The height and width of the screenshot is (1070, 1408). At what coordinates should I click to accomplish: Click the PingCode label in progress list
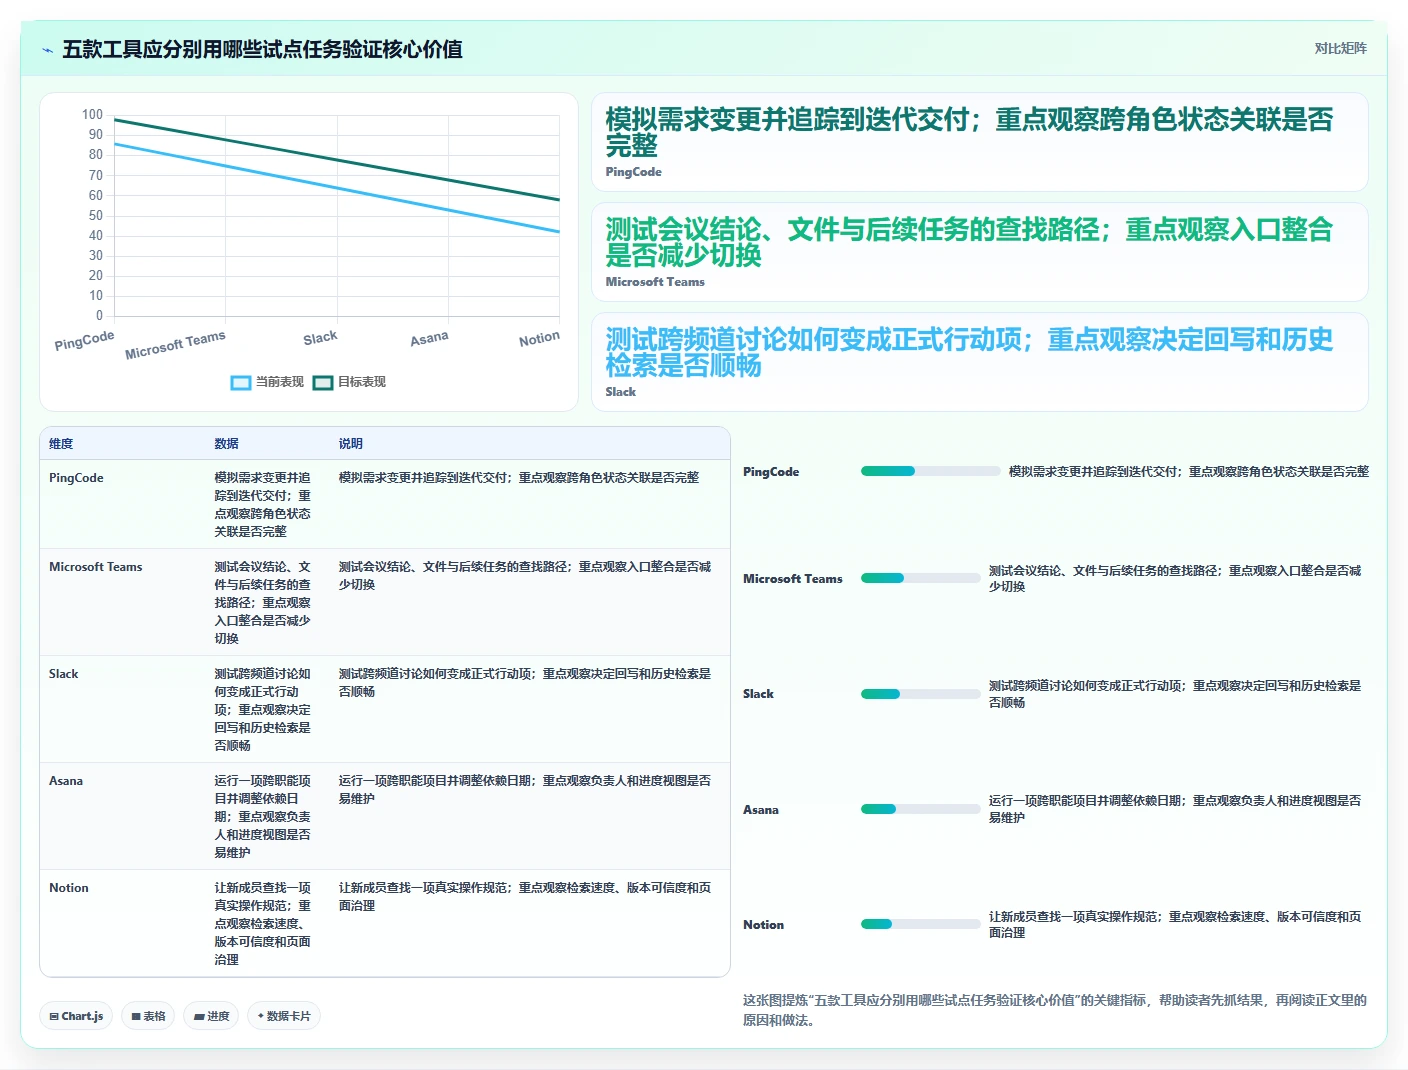tap(771, 472)
